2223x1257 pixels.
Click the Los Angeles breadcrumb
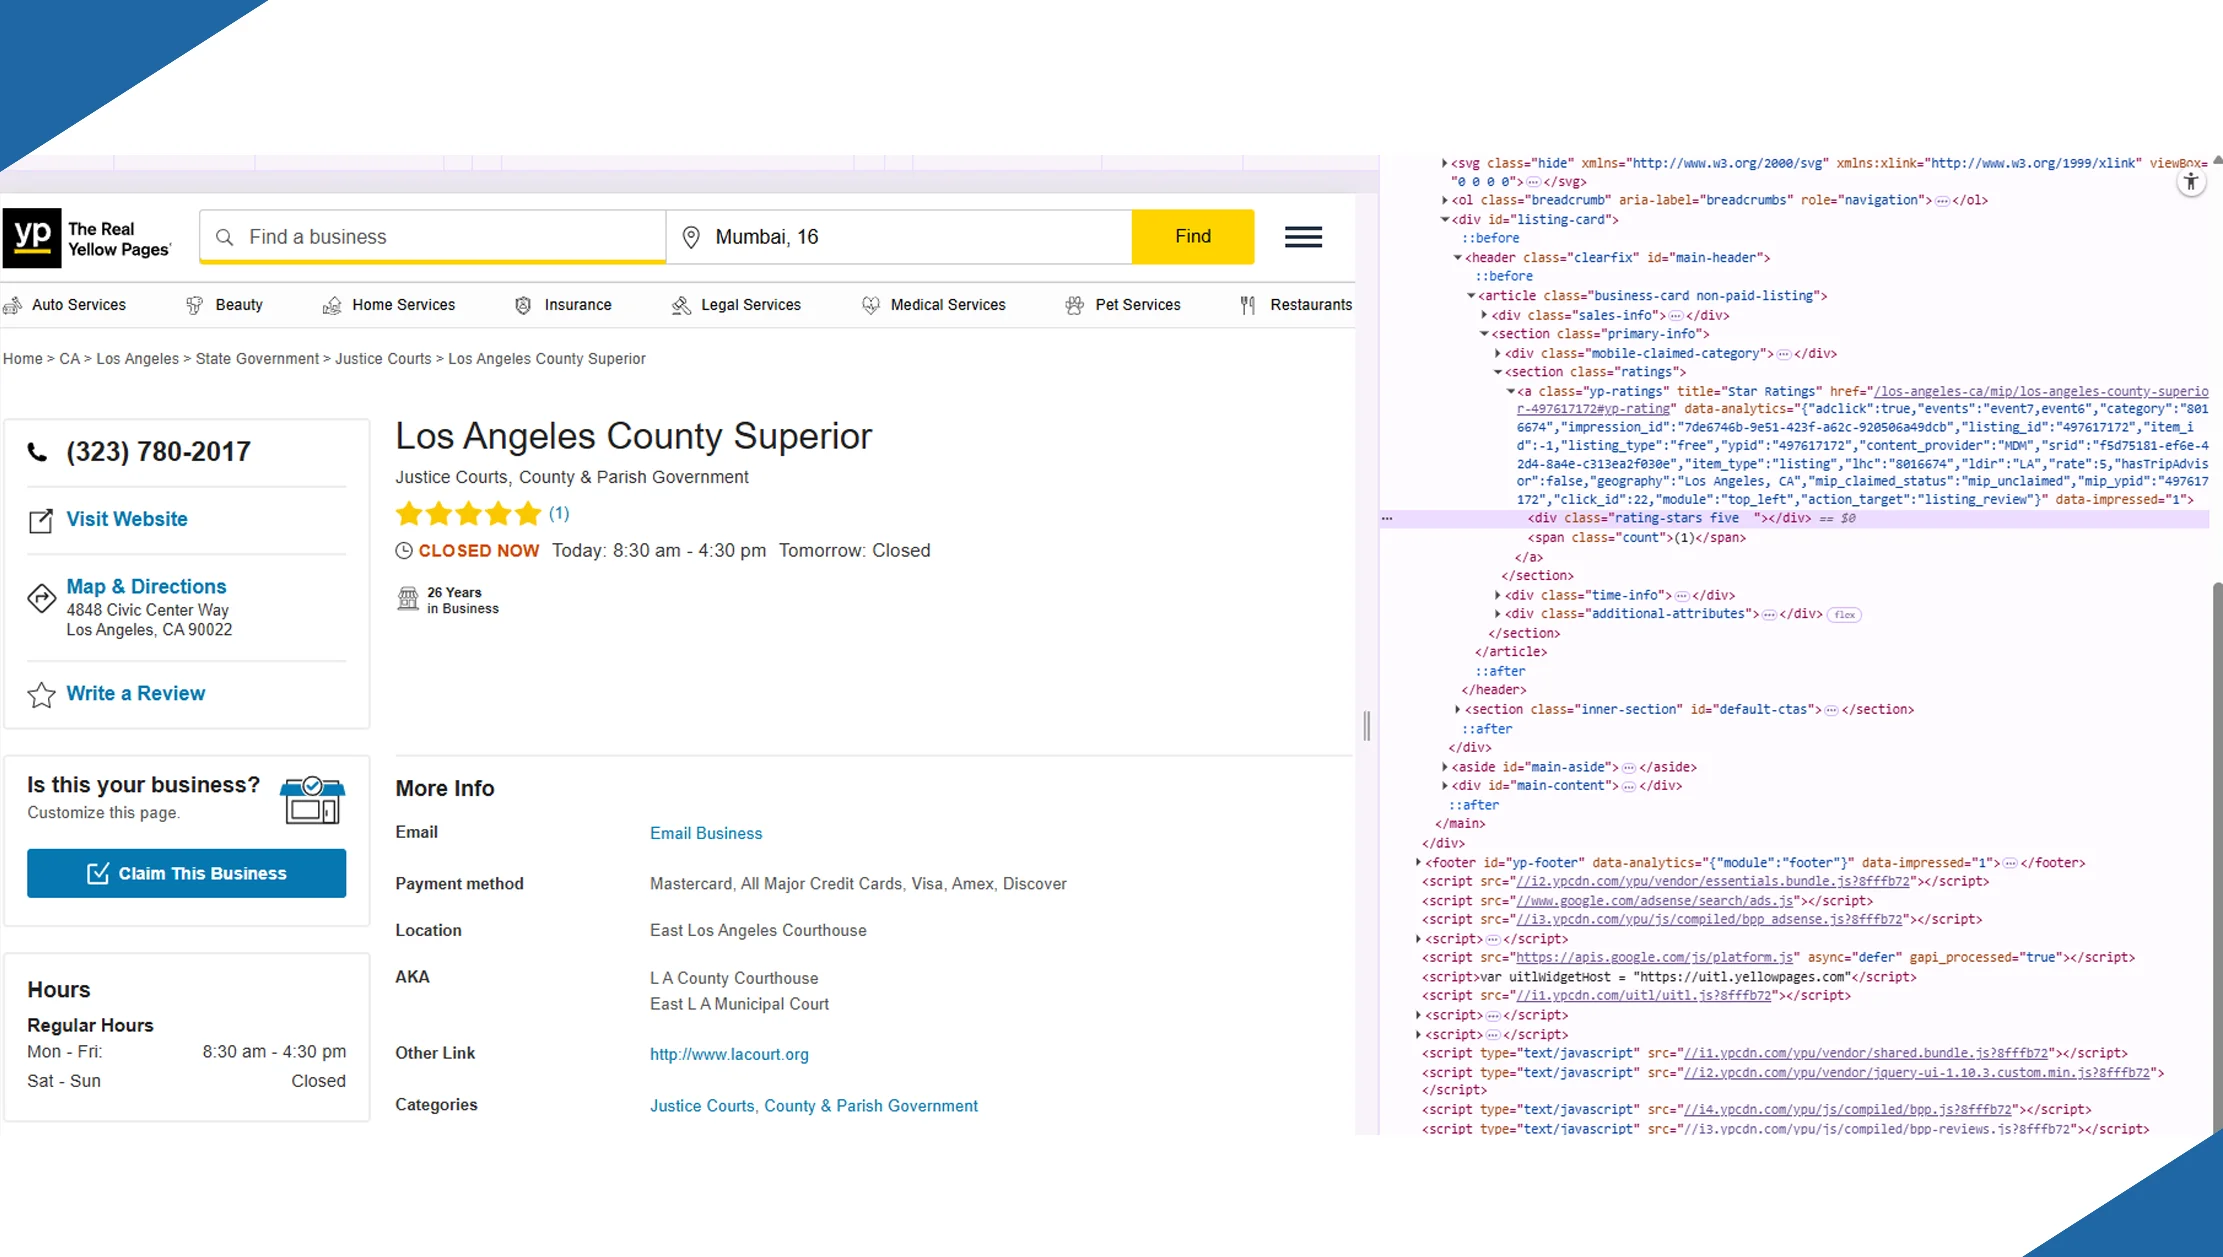pos(137,359)
